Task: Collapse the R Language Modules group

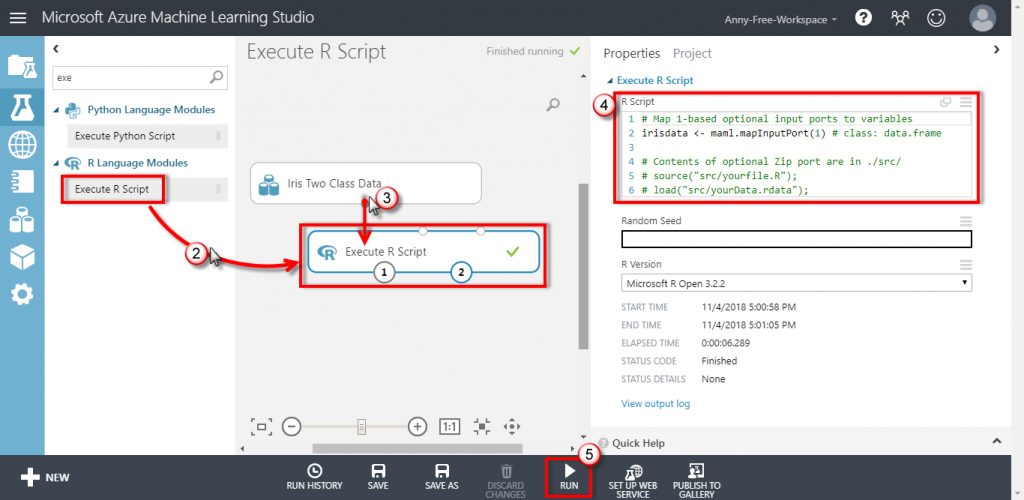Action: pyautogui.click(x=56, y=163)
